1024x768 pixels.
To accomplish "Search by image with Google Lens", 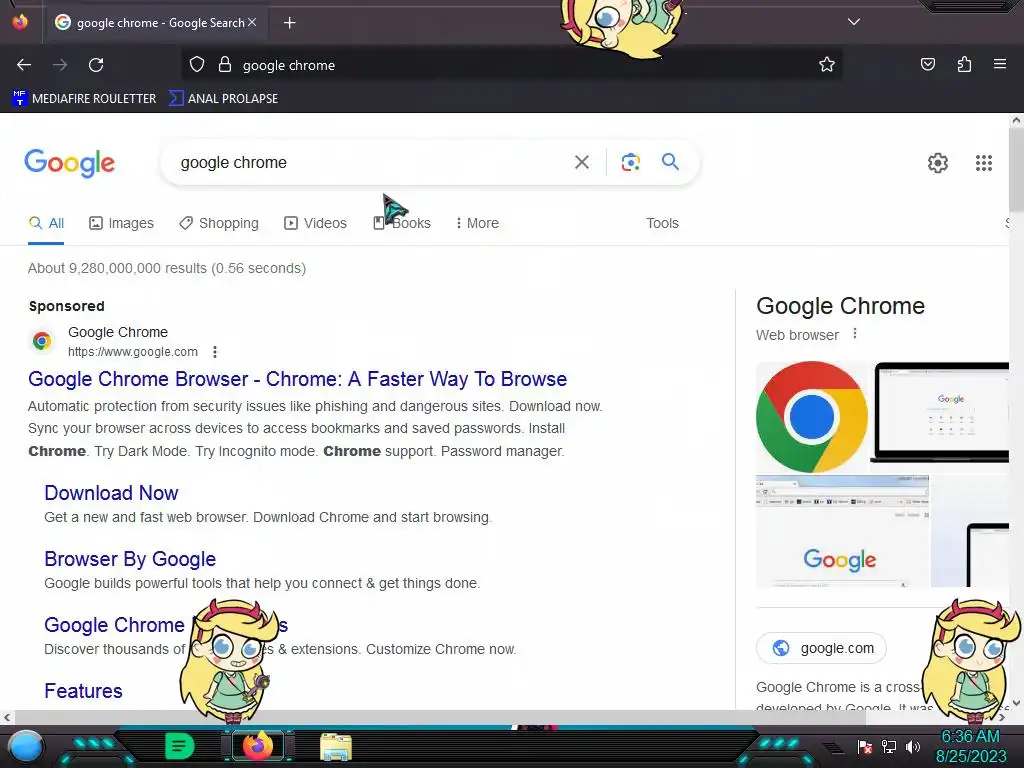I will (630, 162).
